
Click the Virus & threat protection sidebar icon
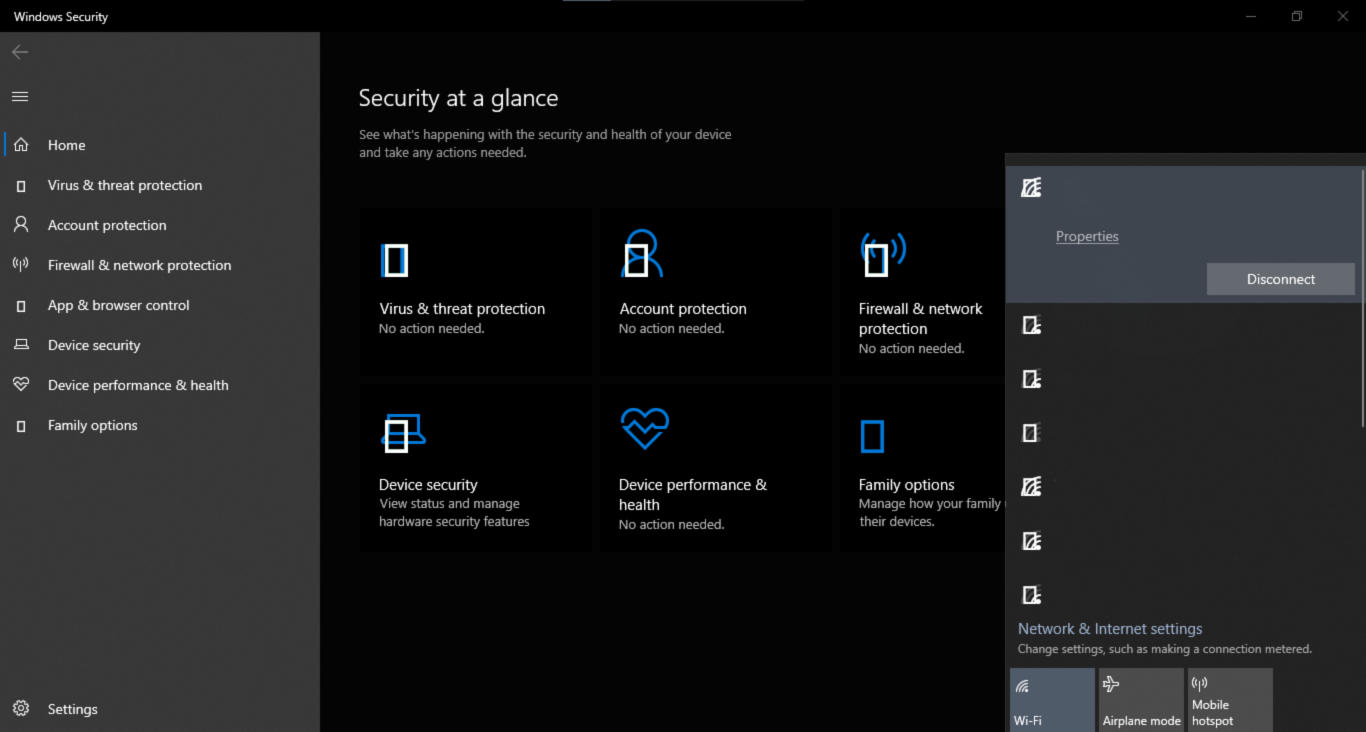[x=21, y=186]
